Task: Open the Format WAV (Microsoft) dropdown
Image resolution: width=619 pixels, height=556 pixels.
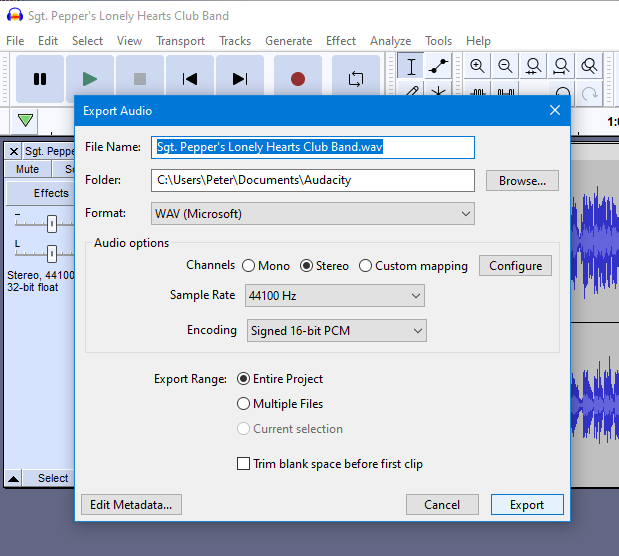Action: click(x=313, y=214)
